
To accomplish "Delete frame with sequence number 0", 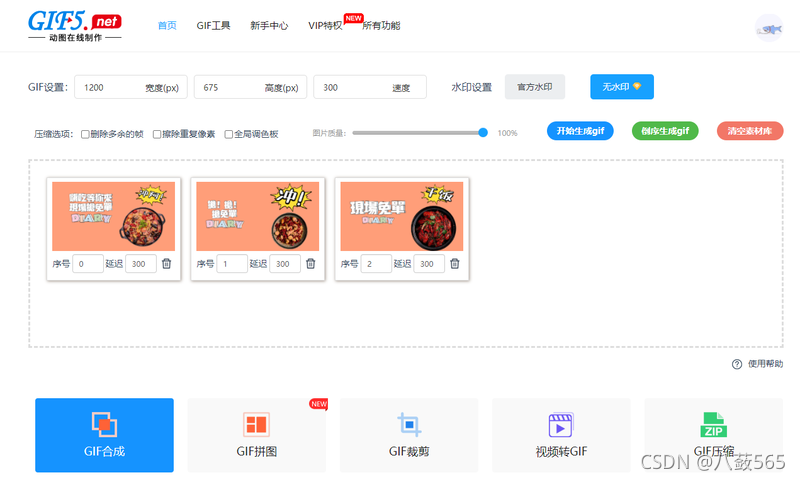I will point(166,264).
